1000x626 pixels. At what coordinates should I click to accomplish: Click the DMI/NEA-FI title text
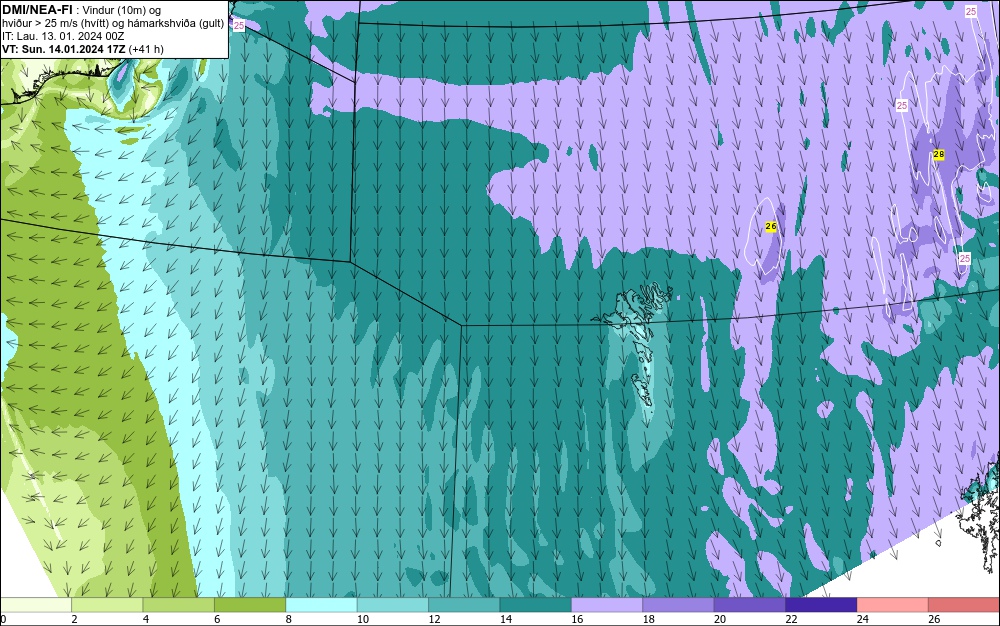37,10
